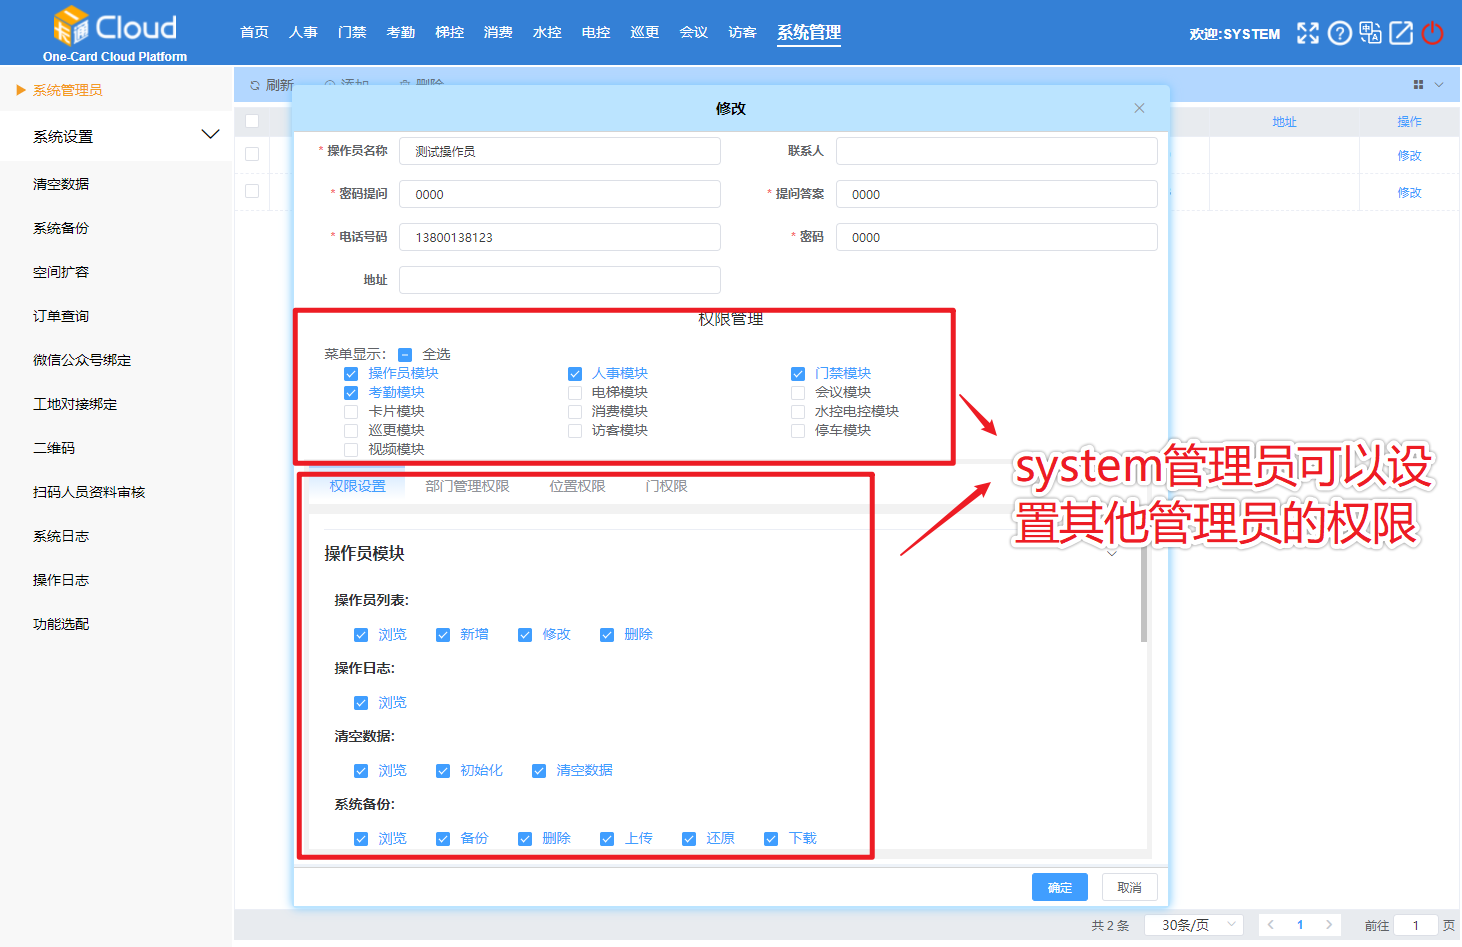Click the open-in-new-window icon in header
Image resolution: width=1462 pixels, height=947 pixels.
click(x=1401, y=33)
